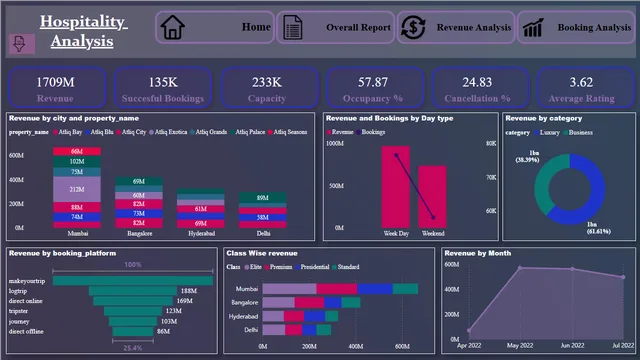
Task: Click the Elite class legend swatch
Action: pyautogui.click(x=247, y=267)
